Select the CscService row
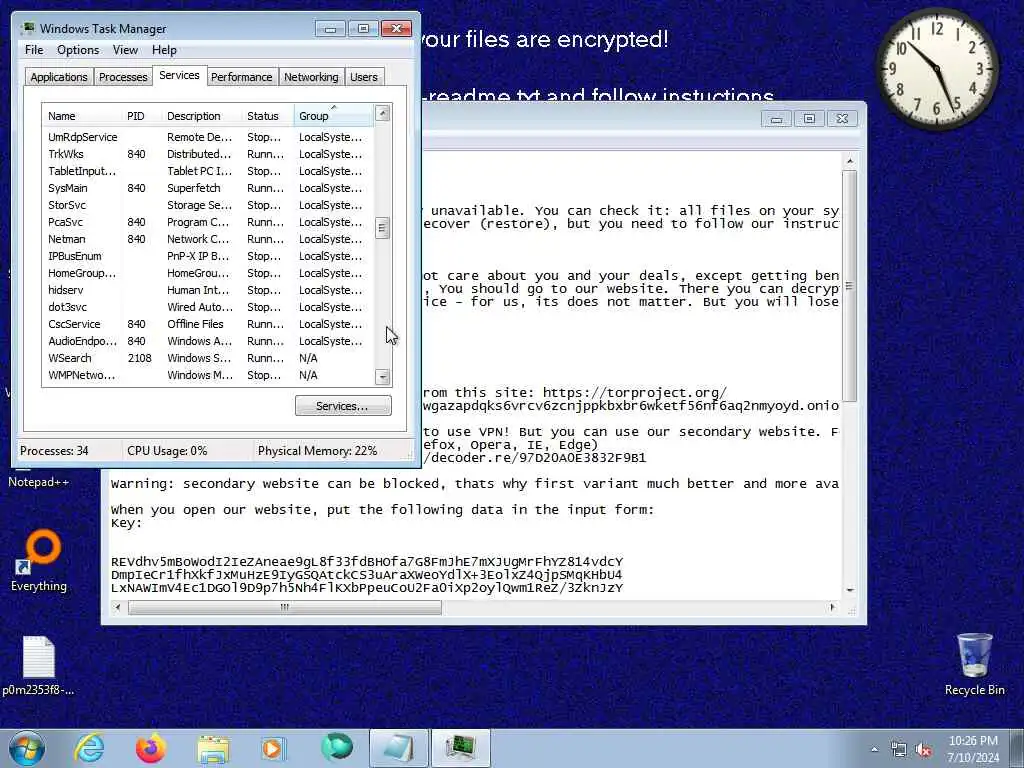Screen dimensions: 1024x768 pyautogui.click(x=208, y=324)
